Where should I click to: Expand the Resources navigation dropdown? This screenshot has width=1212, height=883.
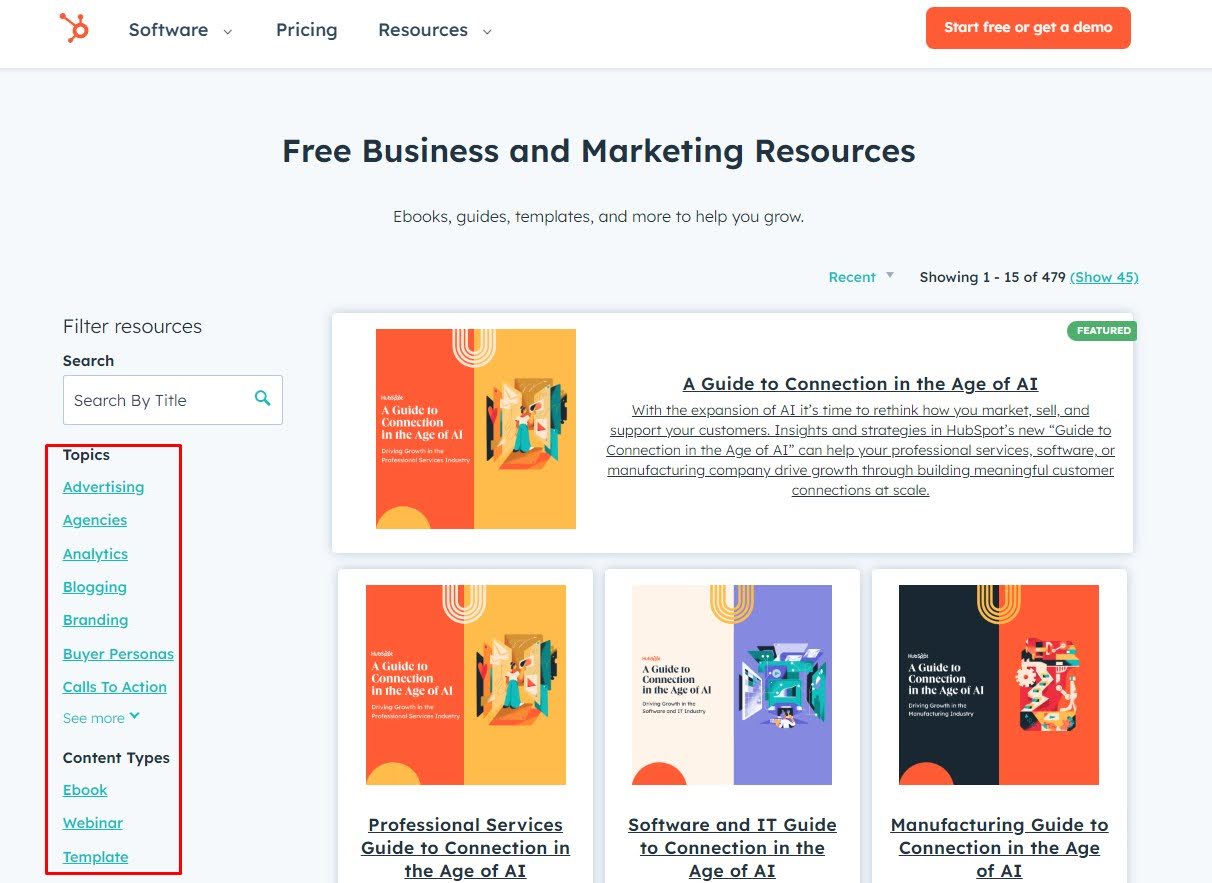pyautogui.click(x=434, y=30)
